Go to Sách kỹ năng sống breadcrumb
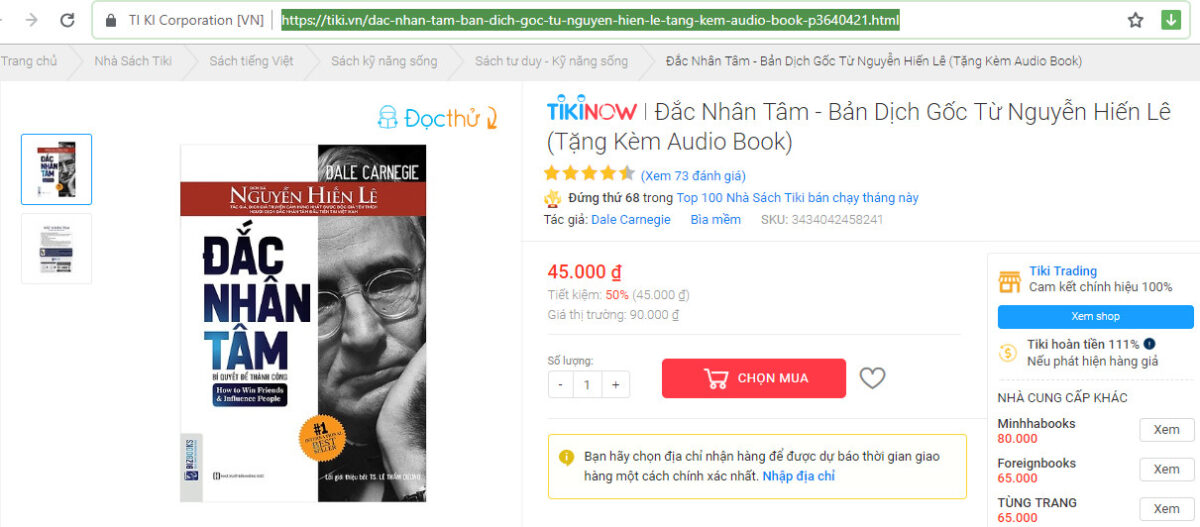 pos(384,61)
